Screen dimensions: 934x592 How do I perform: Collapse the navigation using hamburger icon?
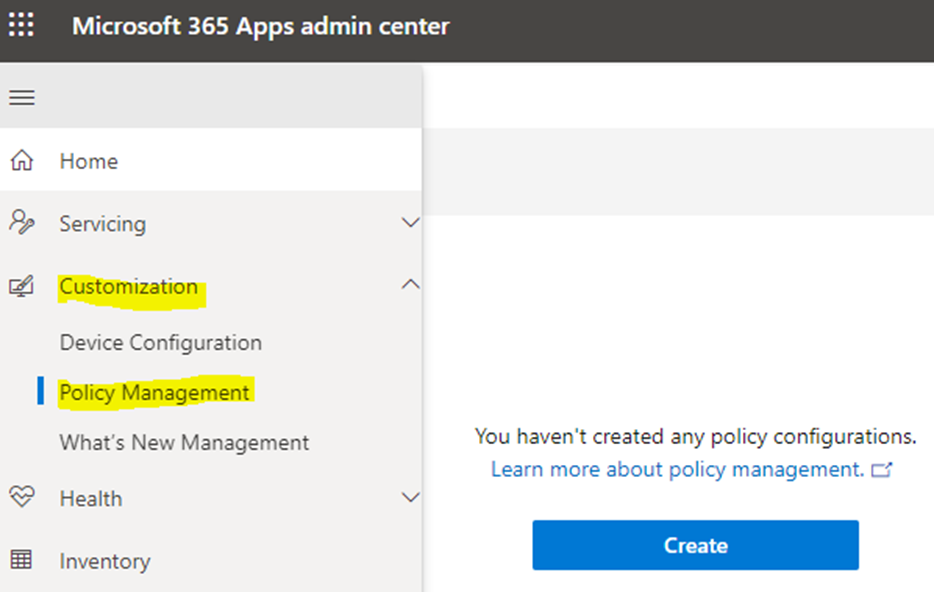point(21,97)
